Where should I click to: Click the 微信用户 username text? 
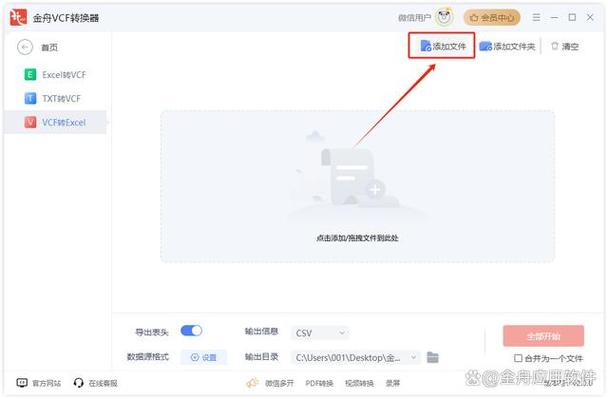pos(414,18)
